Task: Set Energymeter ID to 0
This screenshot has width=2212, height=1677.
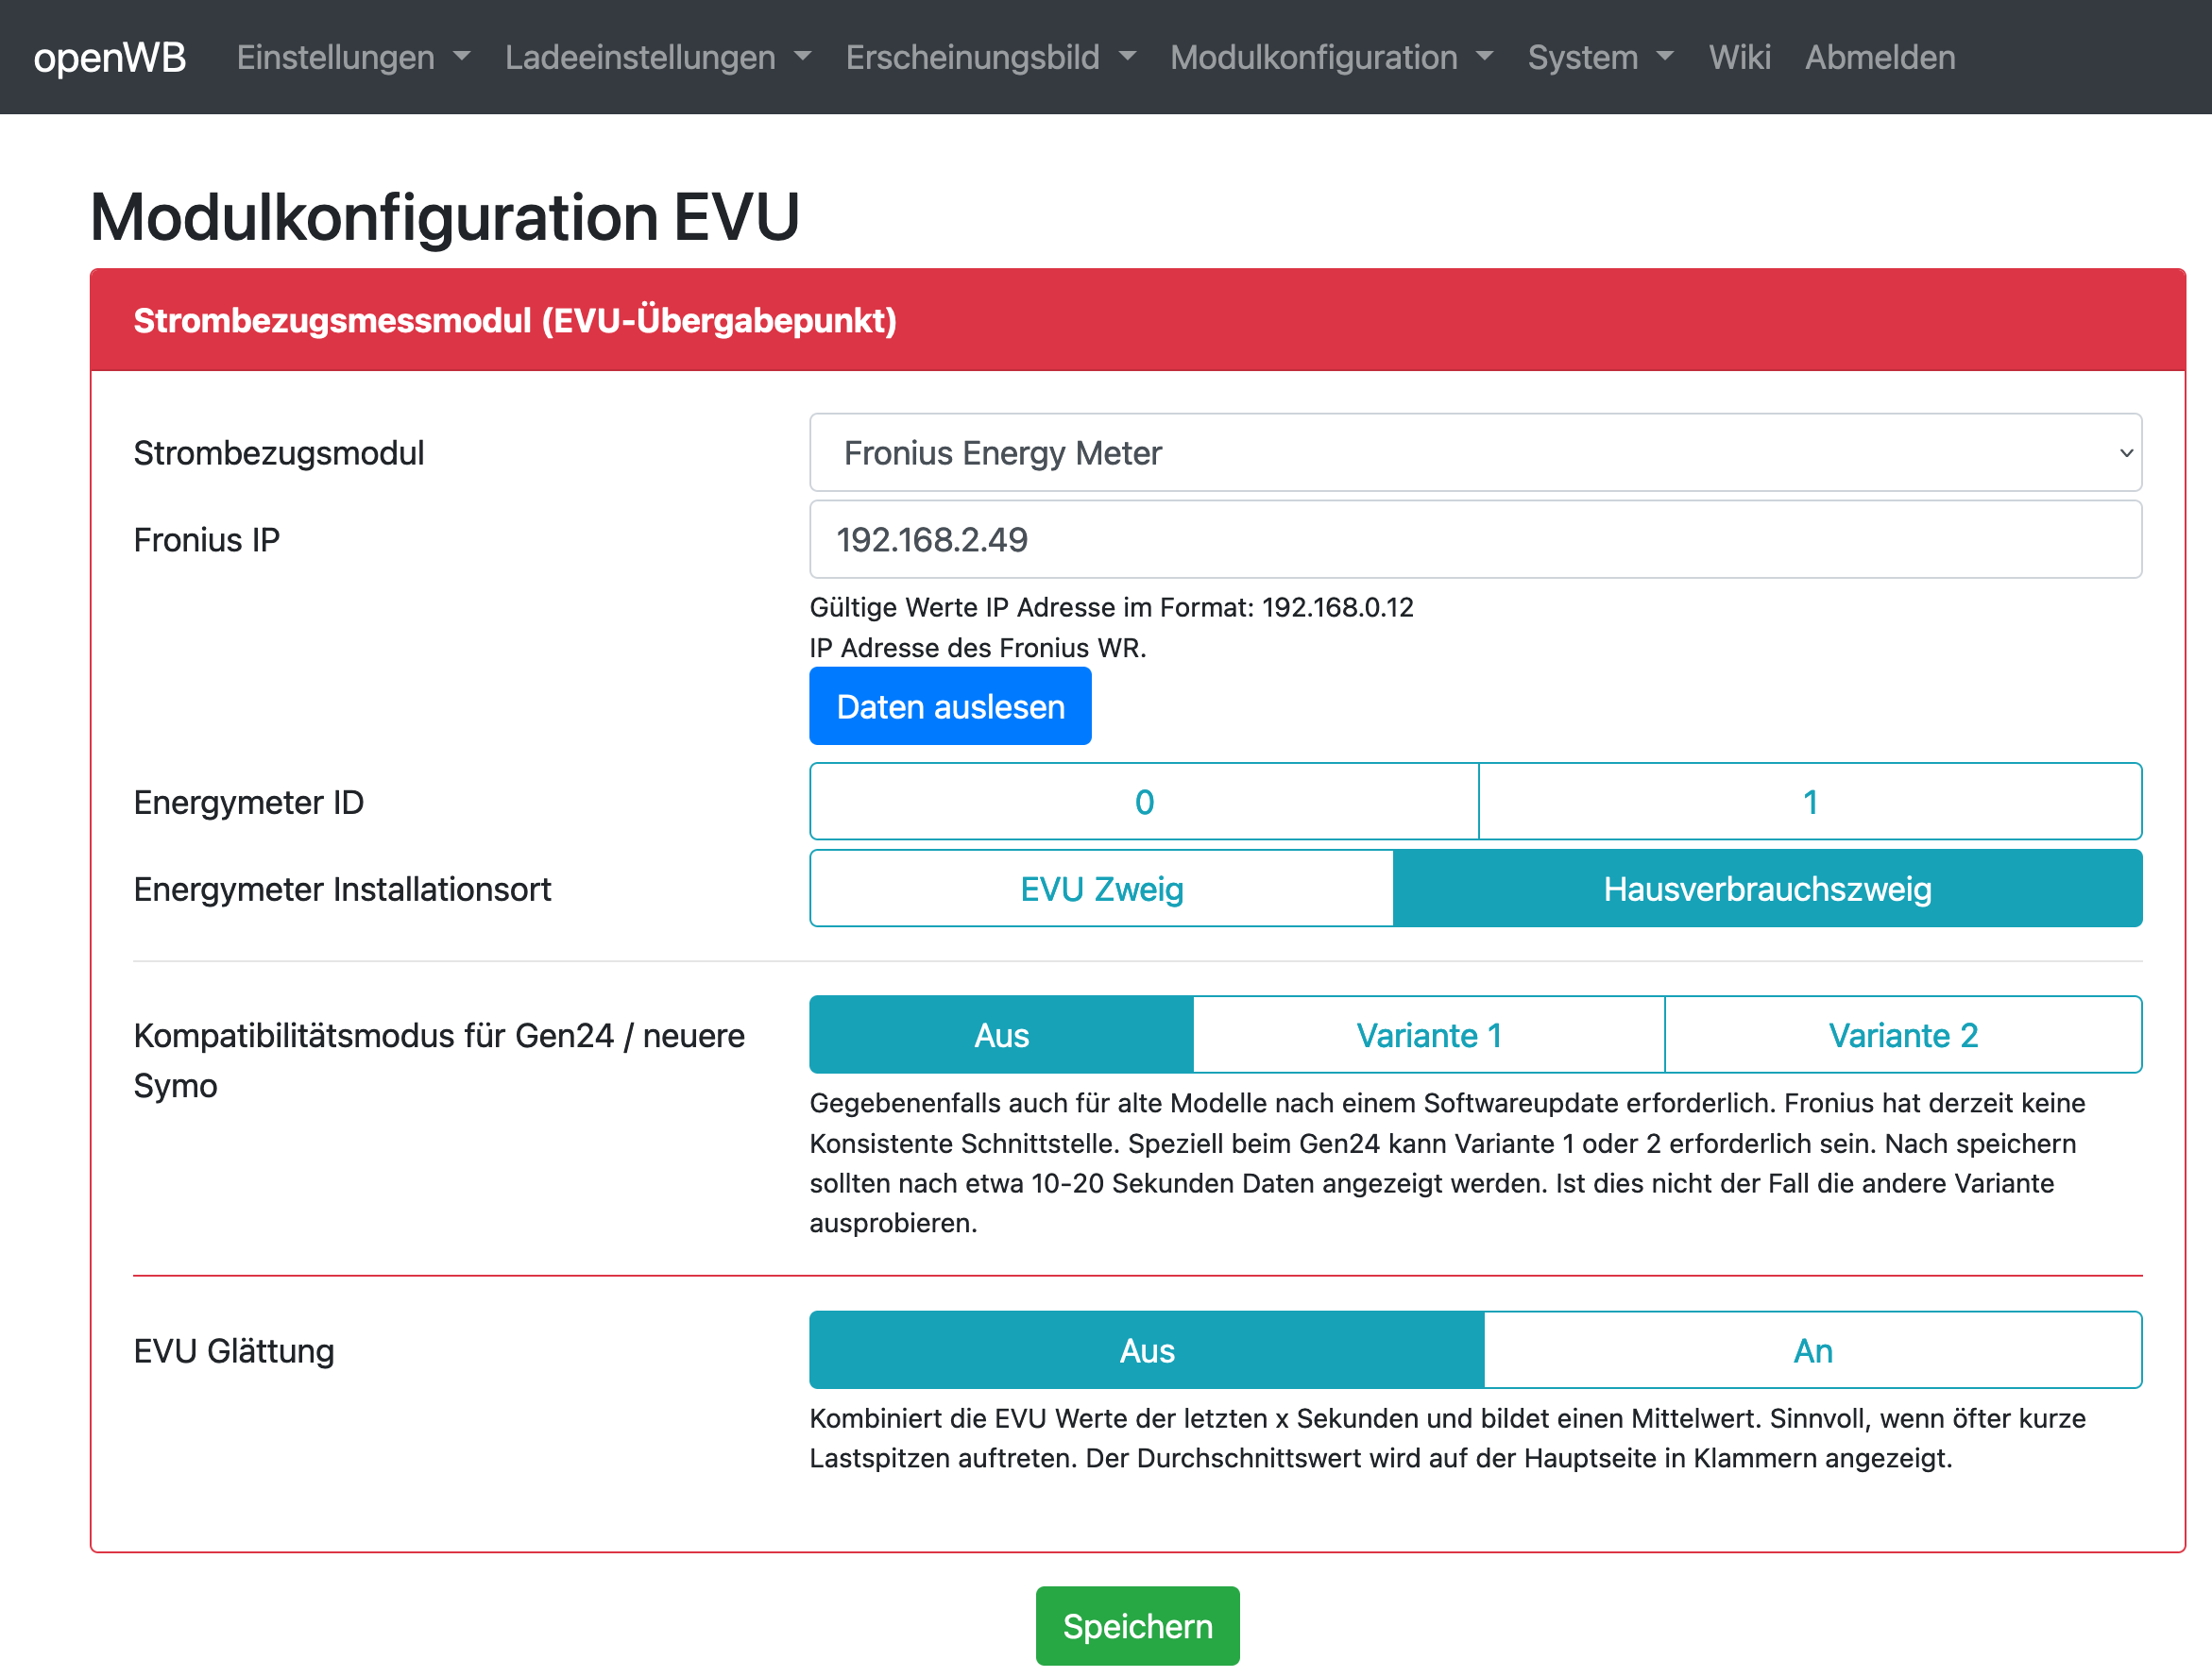Action: click(1144, 802)
